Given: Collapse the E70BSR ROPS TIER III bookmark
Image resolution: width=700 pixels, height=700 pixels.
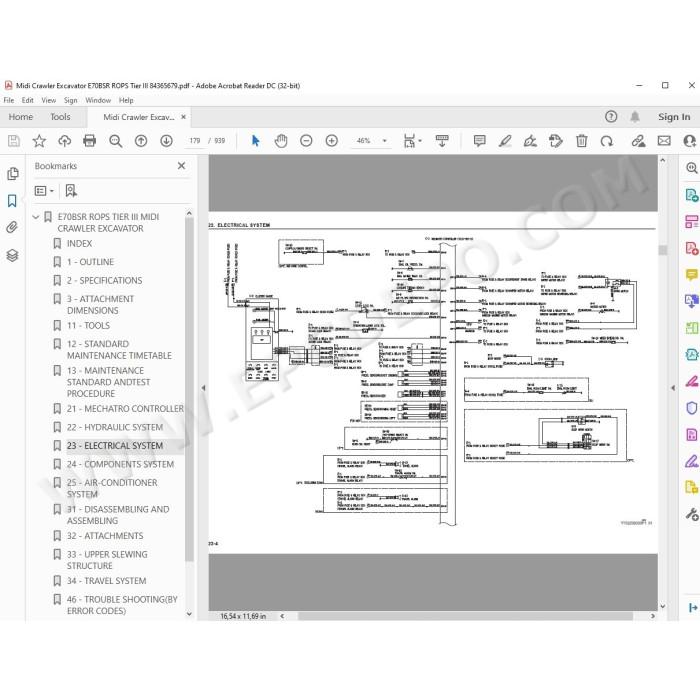Looking at the screenshot, I should tap(36, 217).
